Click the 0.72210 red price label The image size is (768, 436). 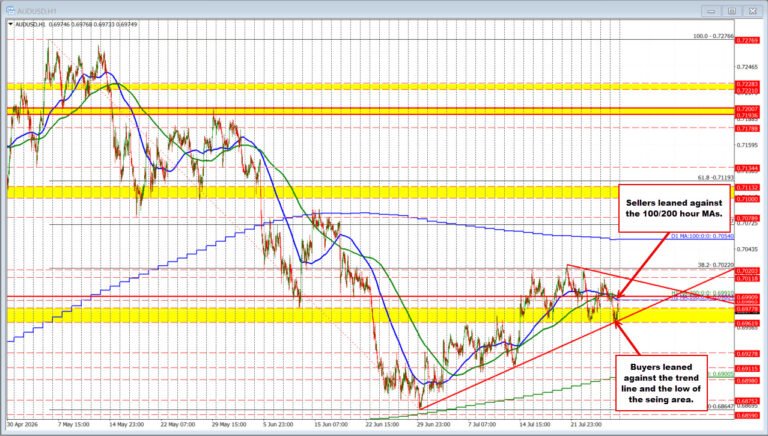pyautogui.click(x=747, y=91)
